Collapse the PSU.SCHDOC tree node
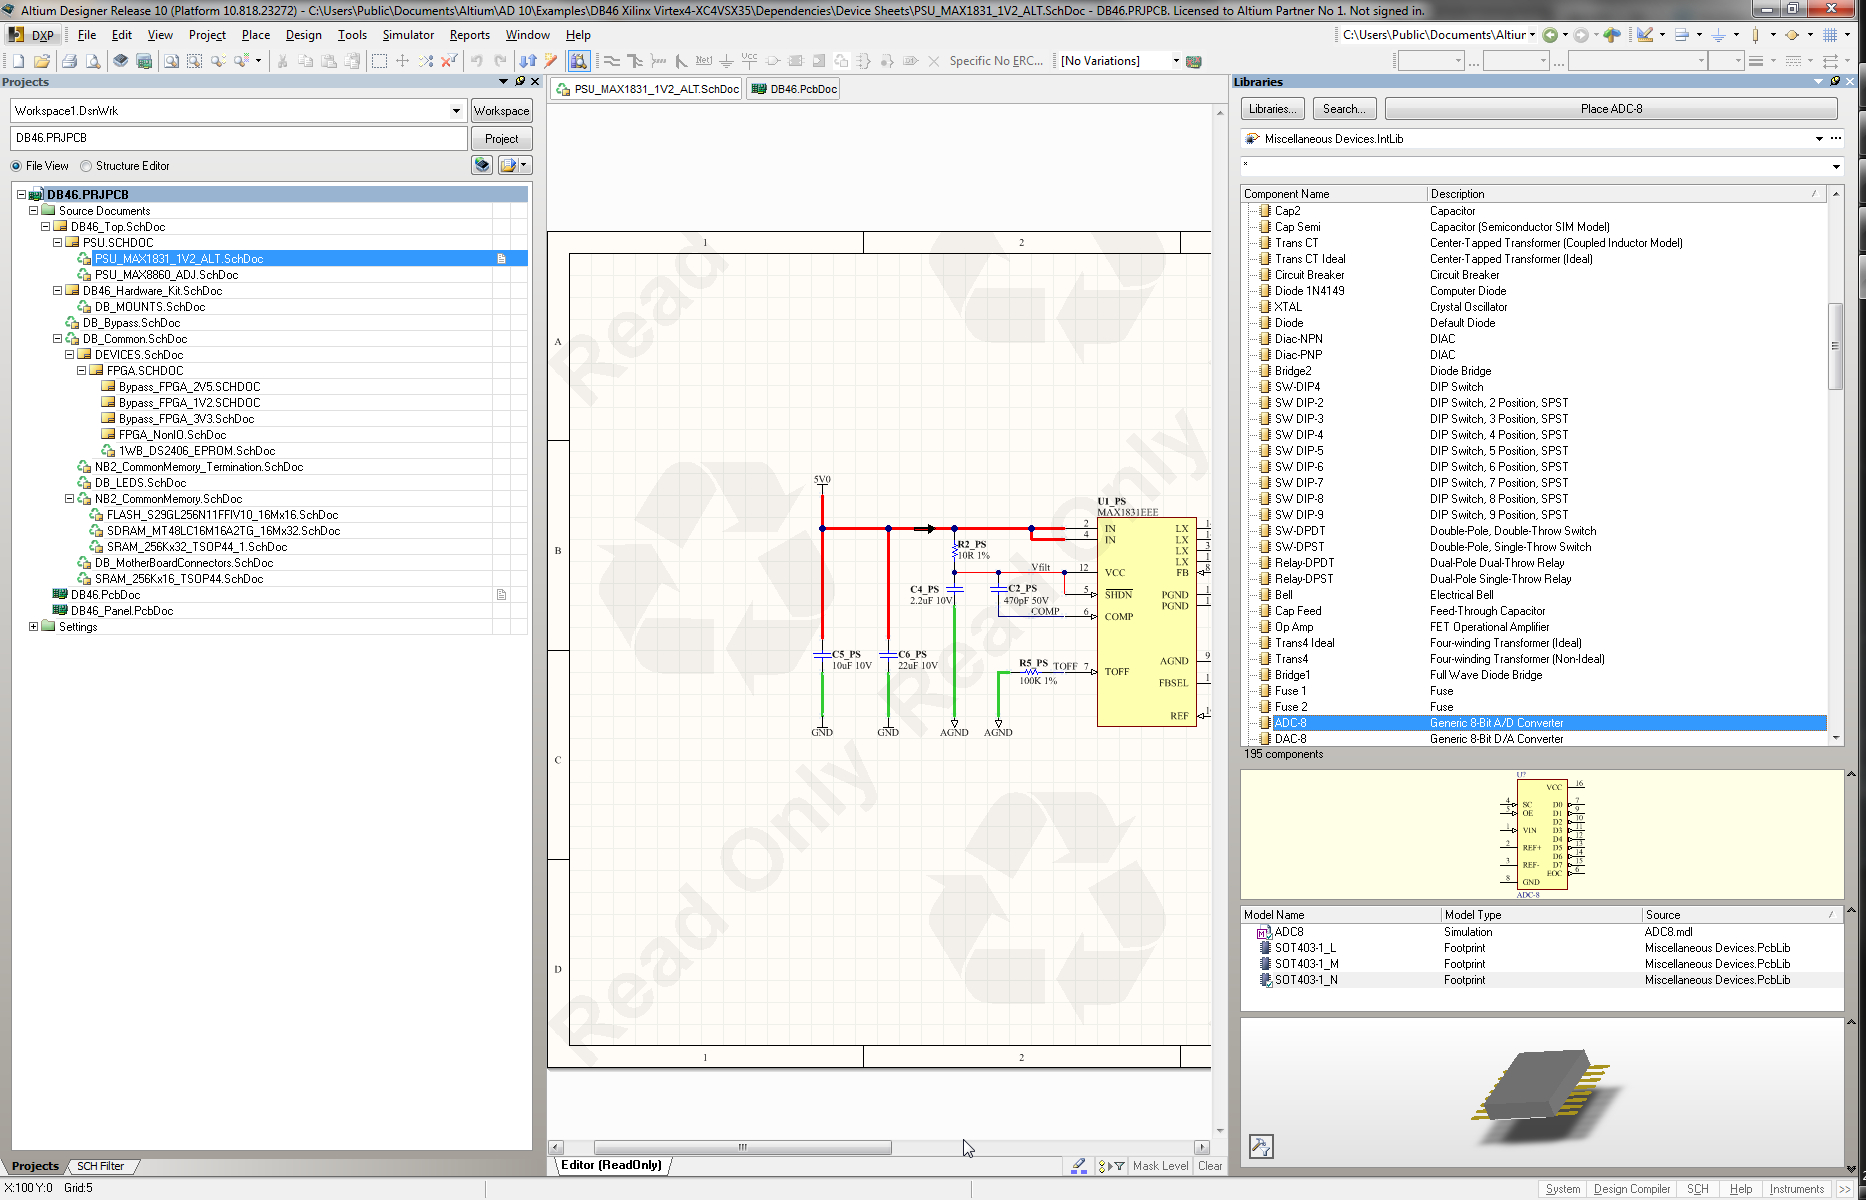 (57, 243)
